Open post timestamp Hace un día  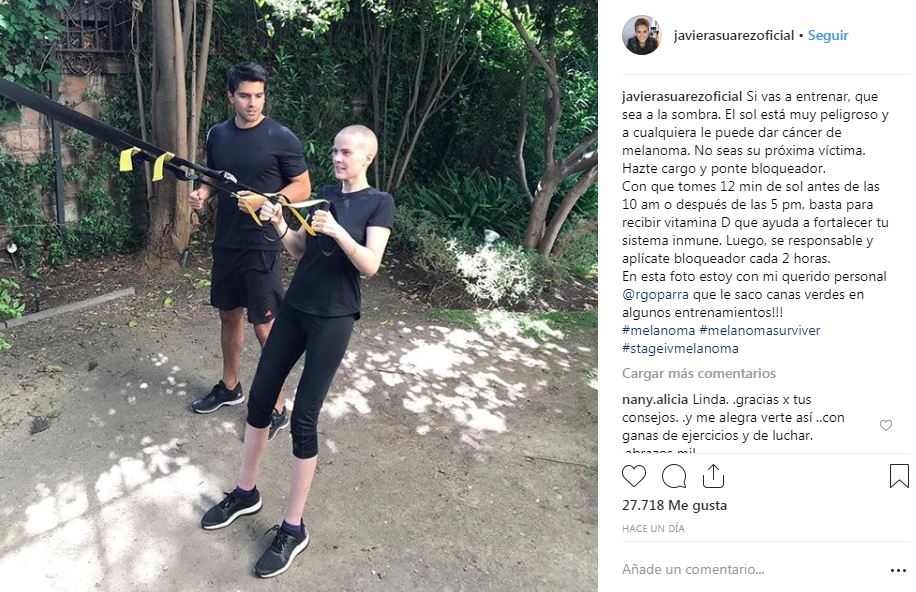(x=653, y=528)
